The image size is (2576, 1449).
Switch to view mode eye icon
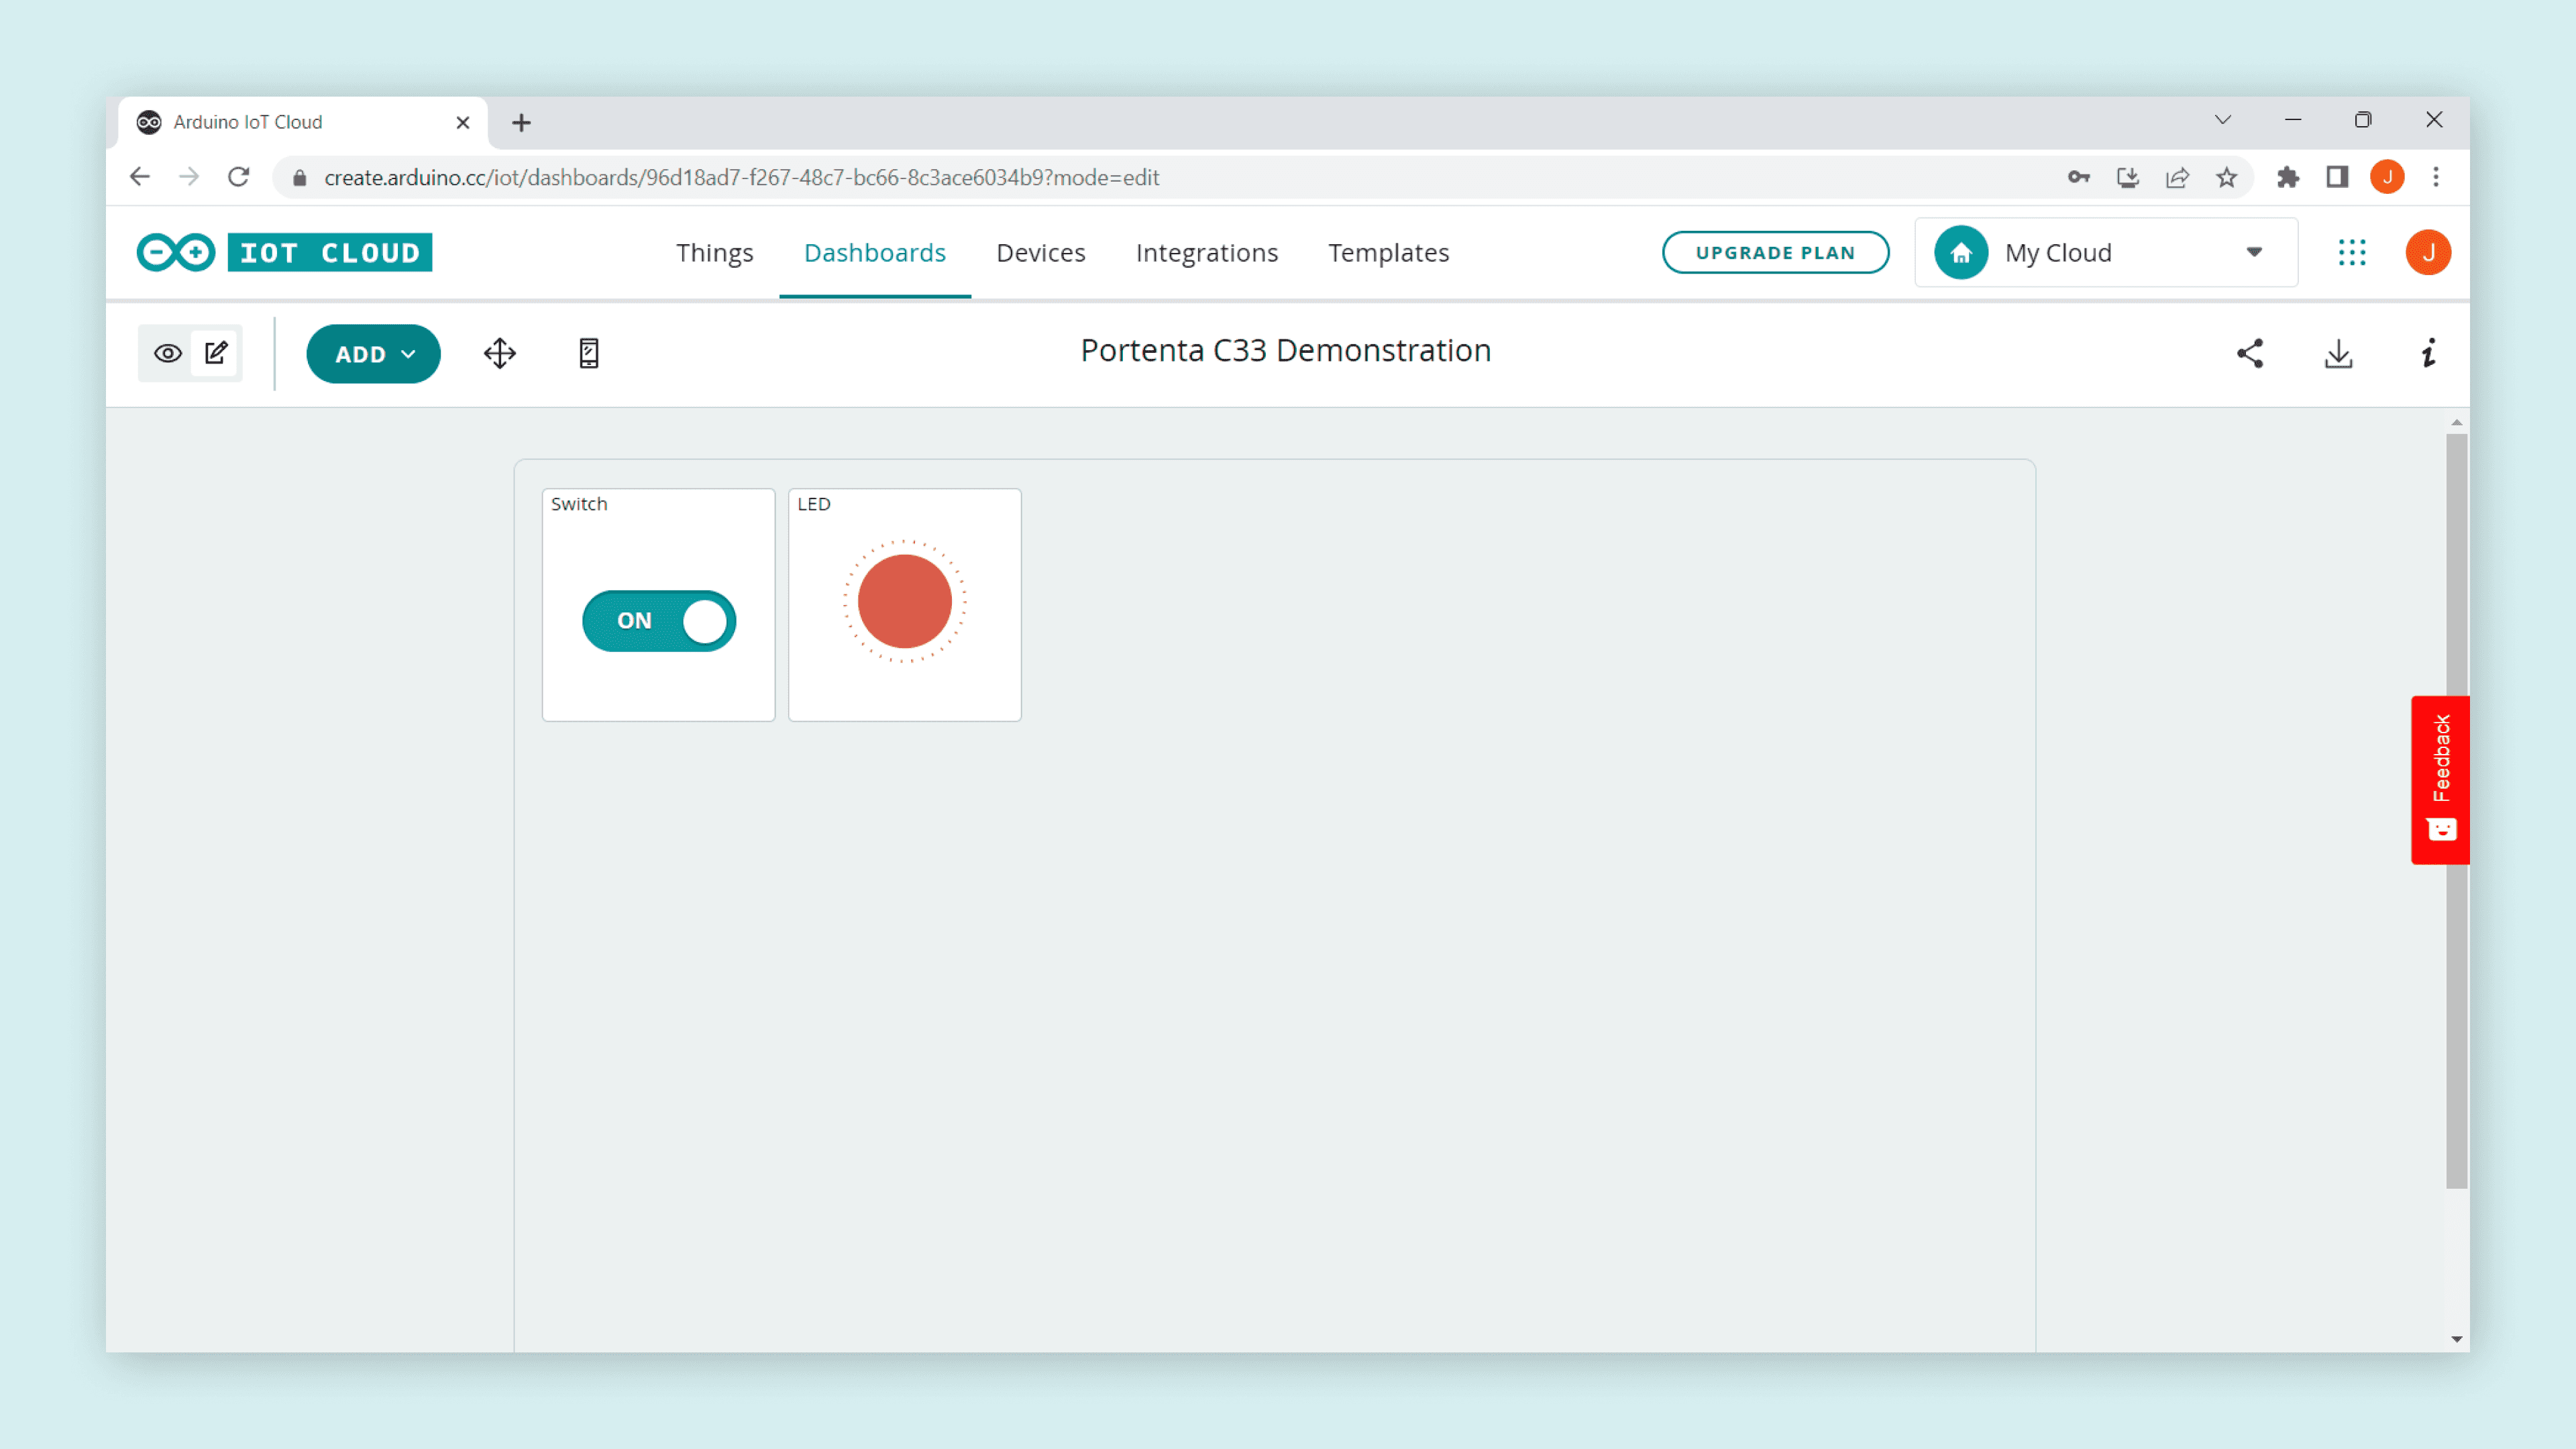coord(167,353)
